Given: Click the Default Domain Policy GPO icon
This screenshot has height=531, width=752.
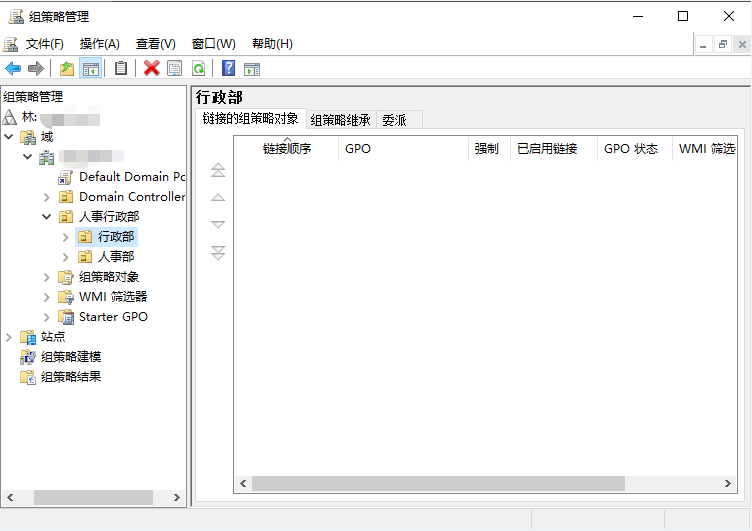Looking at the screenshot, I should coord(65,177).
